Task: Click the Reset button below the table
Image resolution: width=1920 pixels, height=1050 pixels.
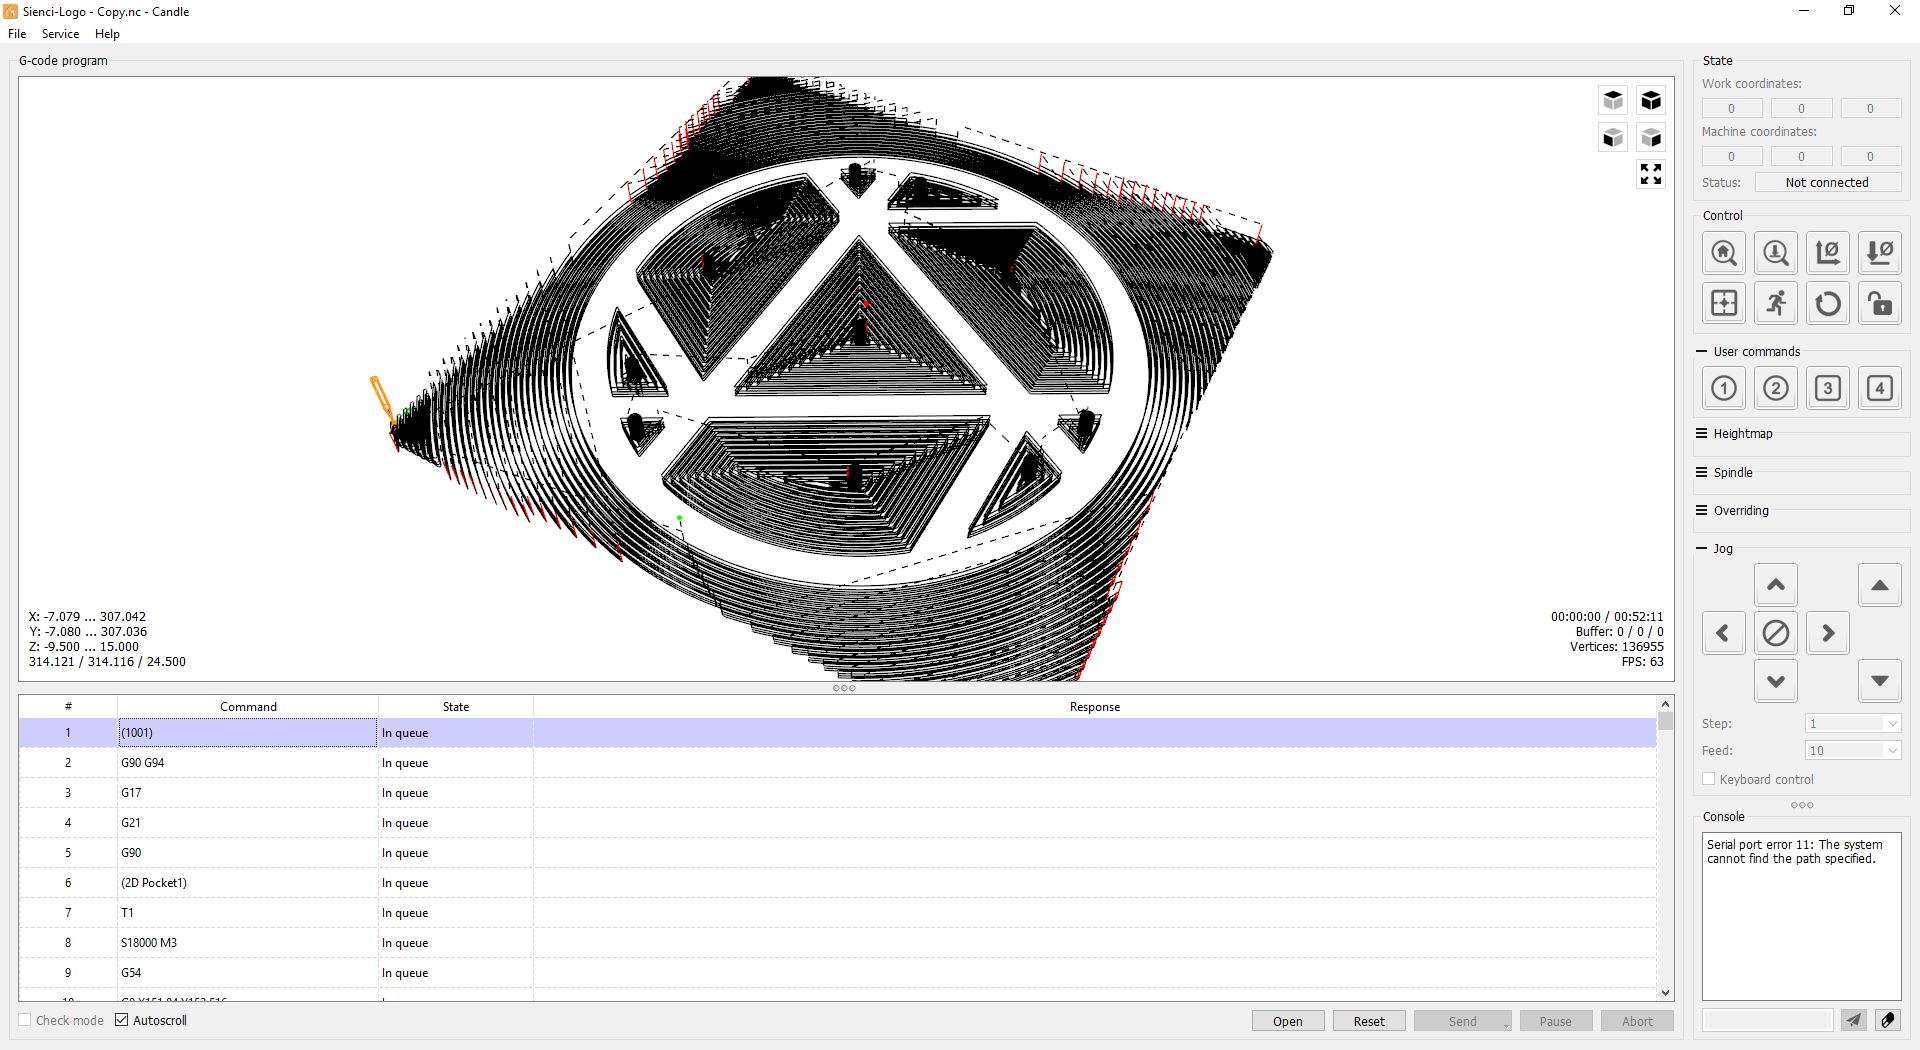Action: 1369,1021
